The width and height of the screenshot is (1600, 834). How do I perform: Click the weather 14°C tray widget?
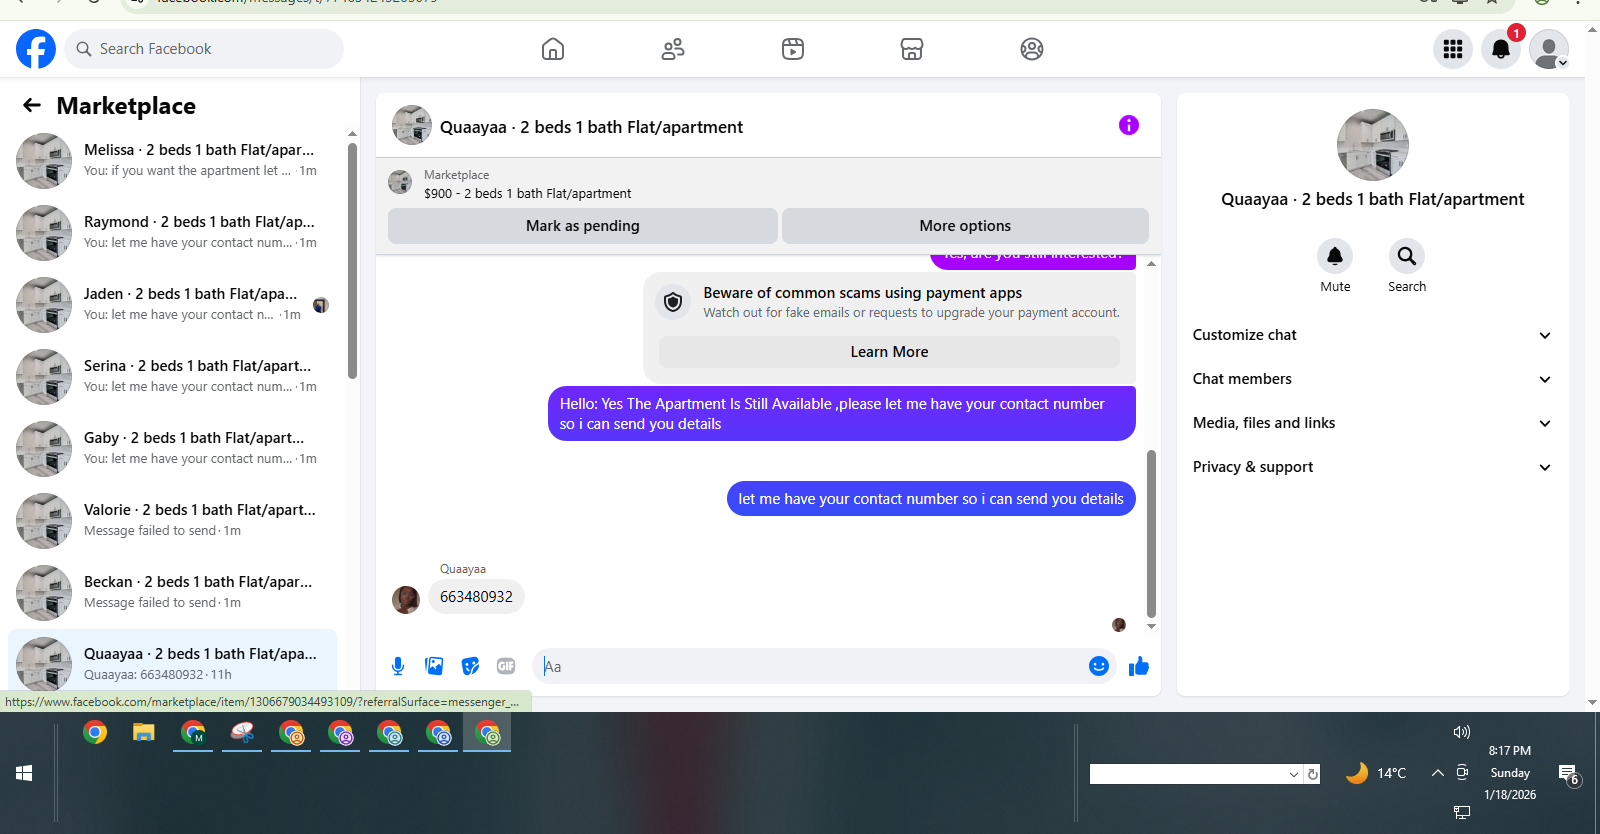click(1376, 773)
